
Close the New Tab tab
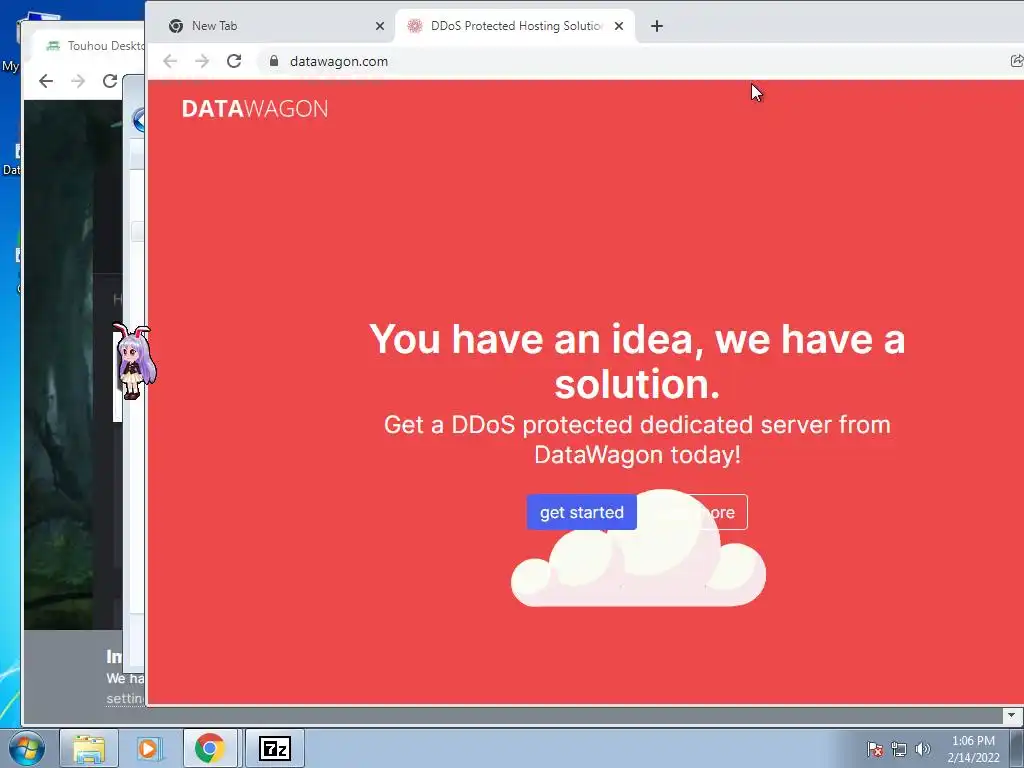coord(379,26)
